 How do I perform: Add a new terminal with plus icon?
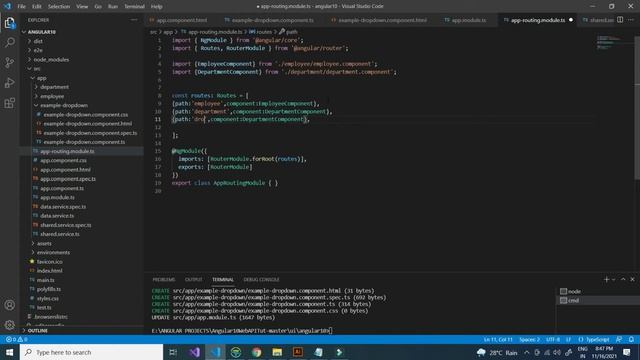click(x=607, y=279)
